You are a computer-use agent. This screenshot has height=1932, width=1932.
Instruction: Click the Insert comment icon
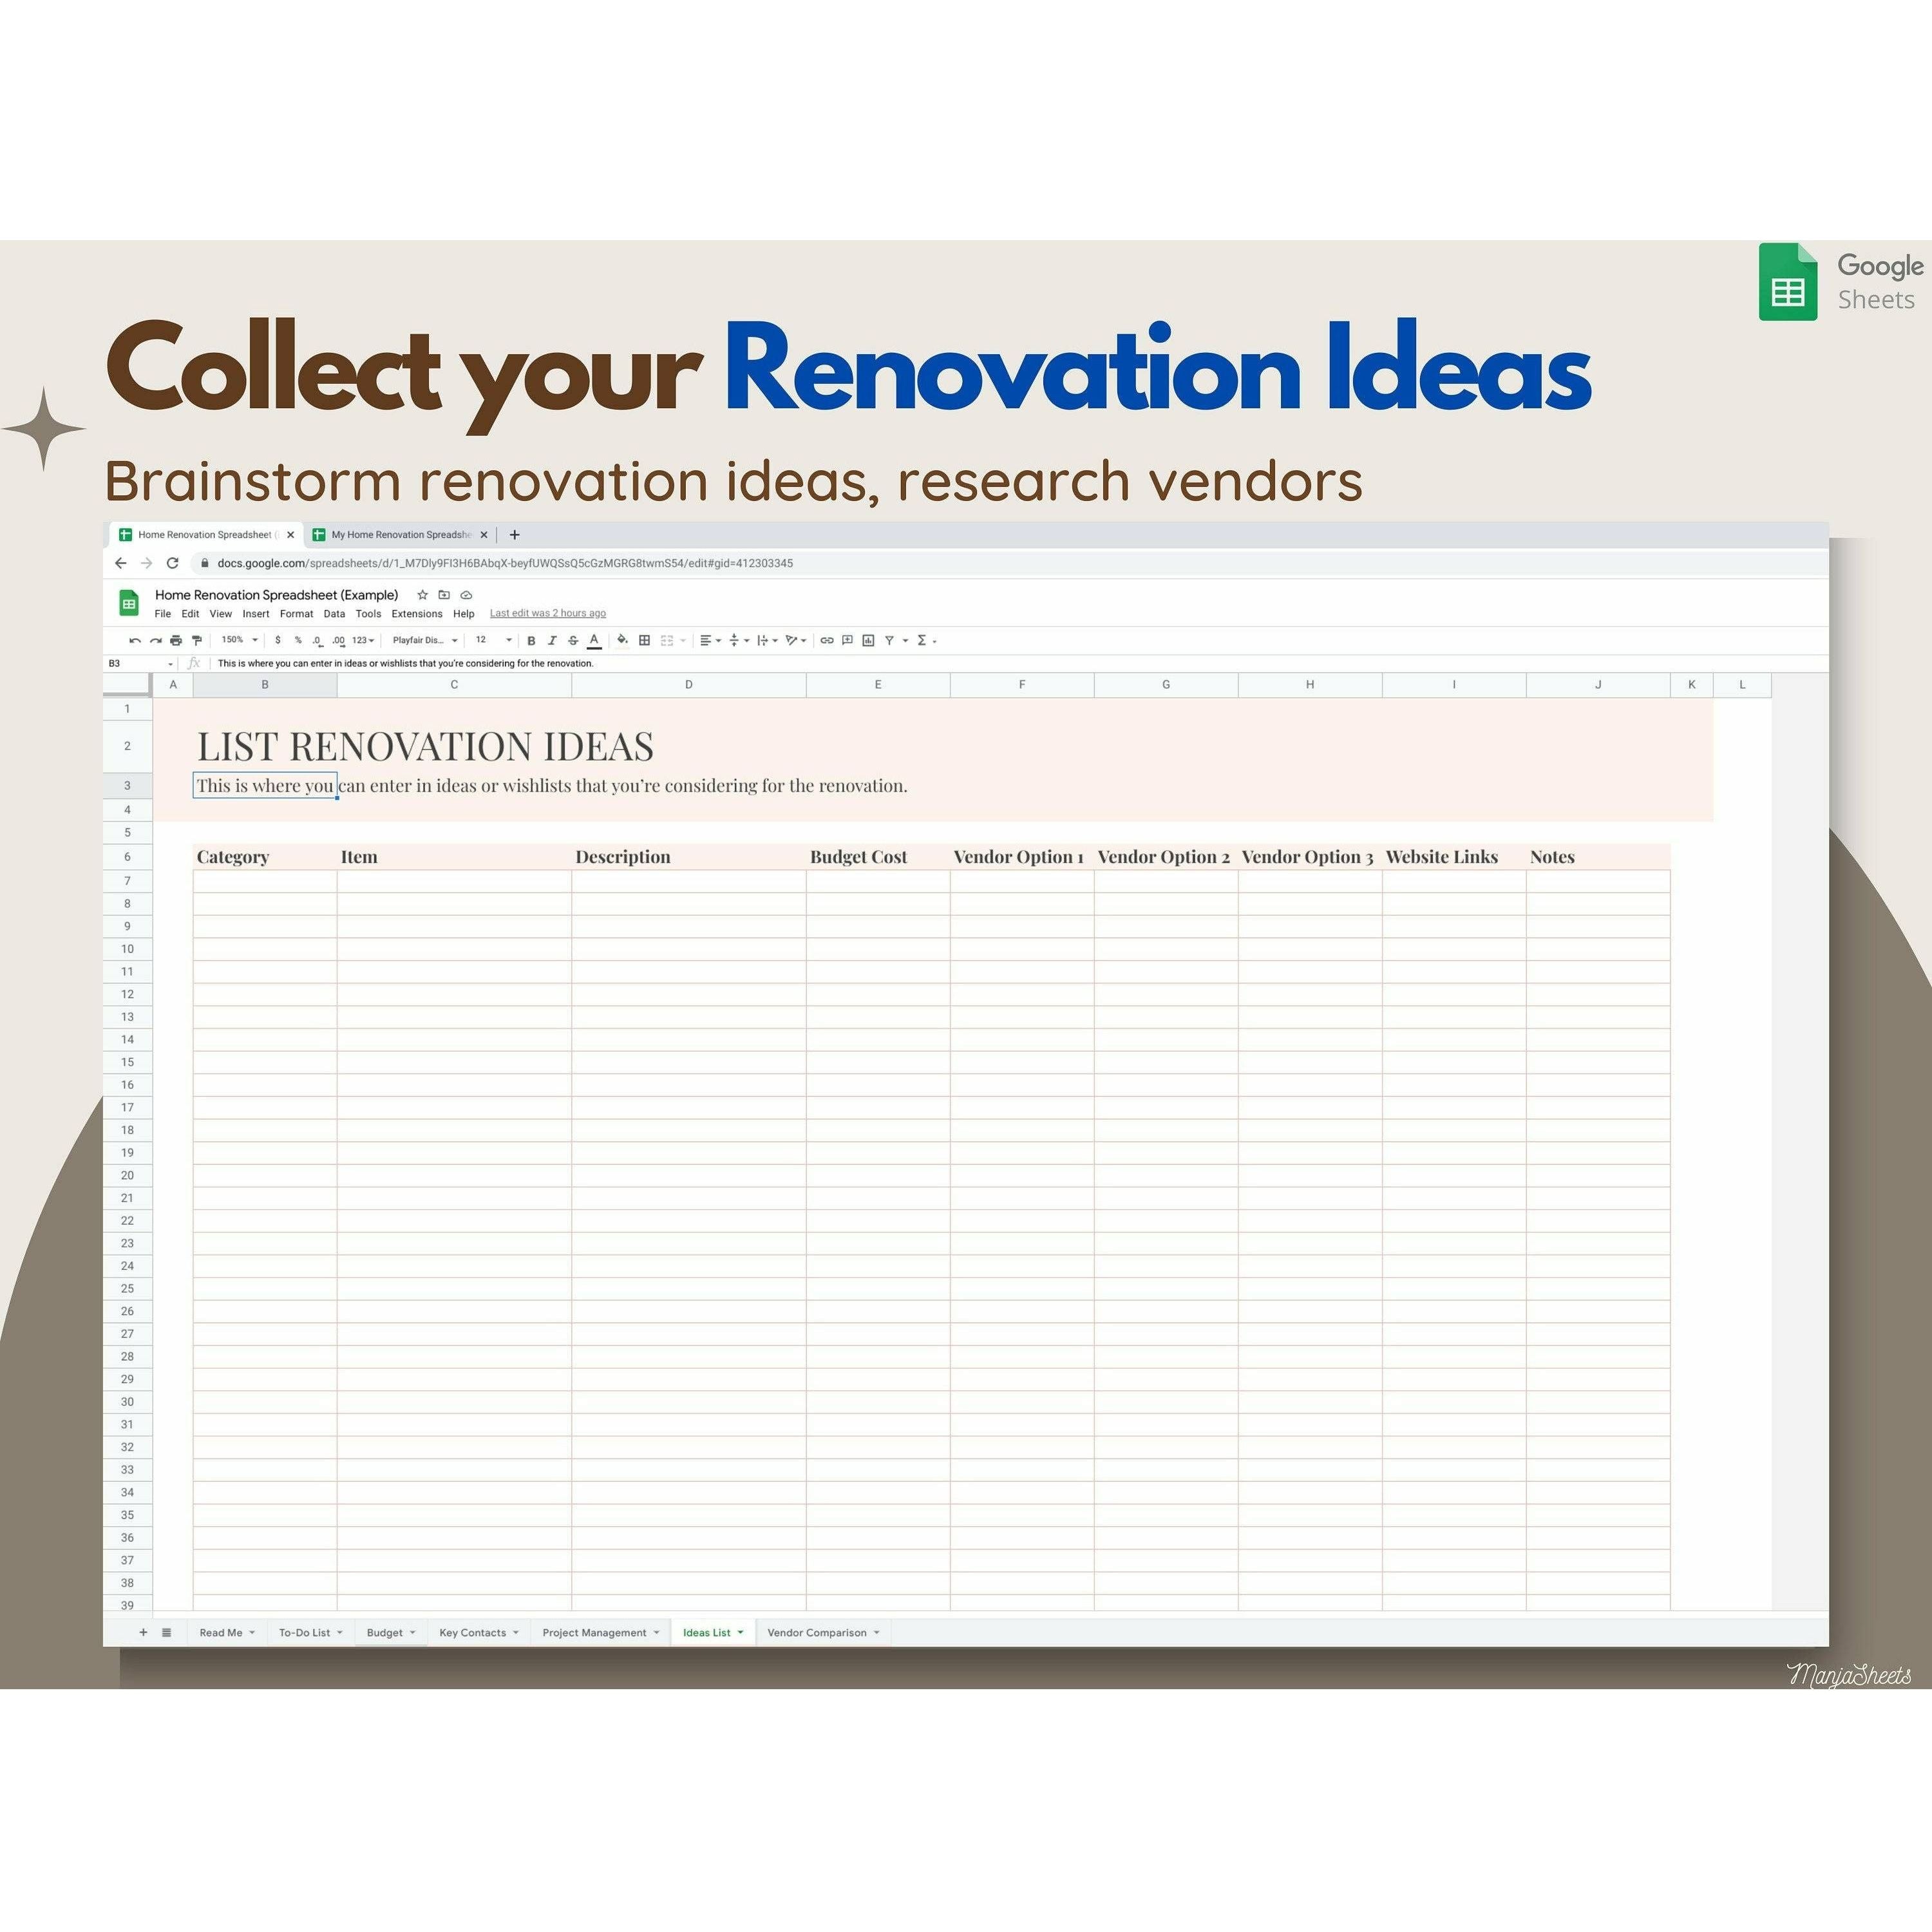point(847,640)
